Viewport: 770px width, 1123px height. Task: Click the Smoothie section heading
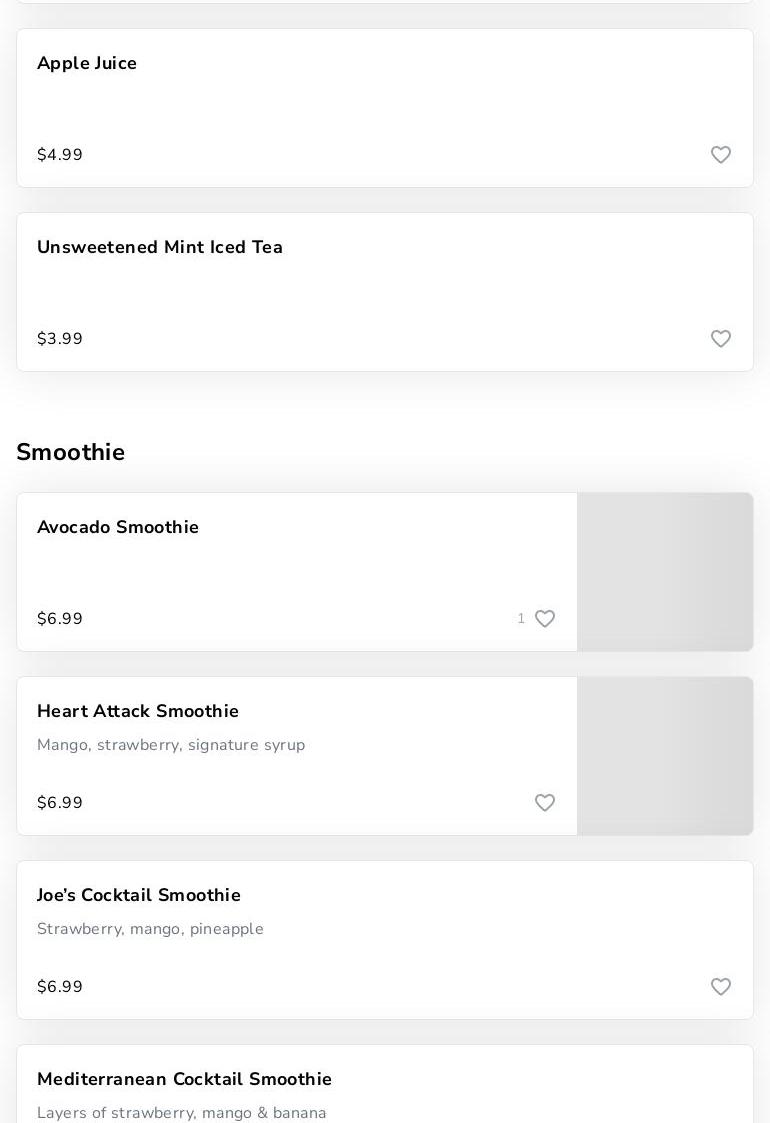point(71,453)
